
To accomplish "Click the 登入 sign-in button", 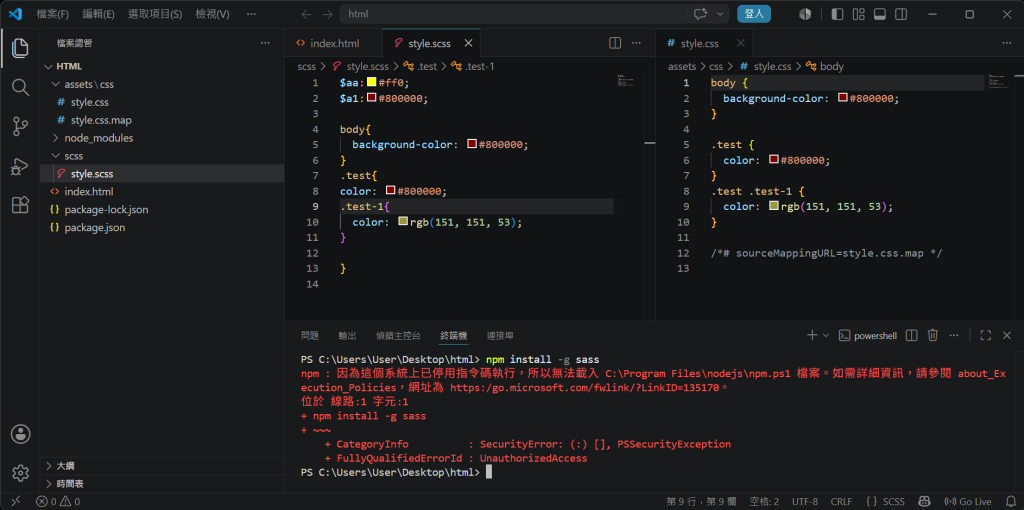I will tap(754, 14).
